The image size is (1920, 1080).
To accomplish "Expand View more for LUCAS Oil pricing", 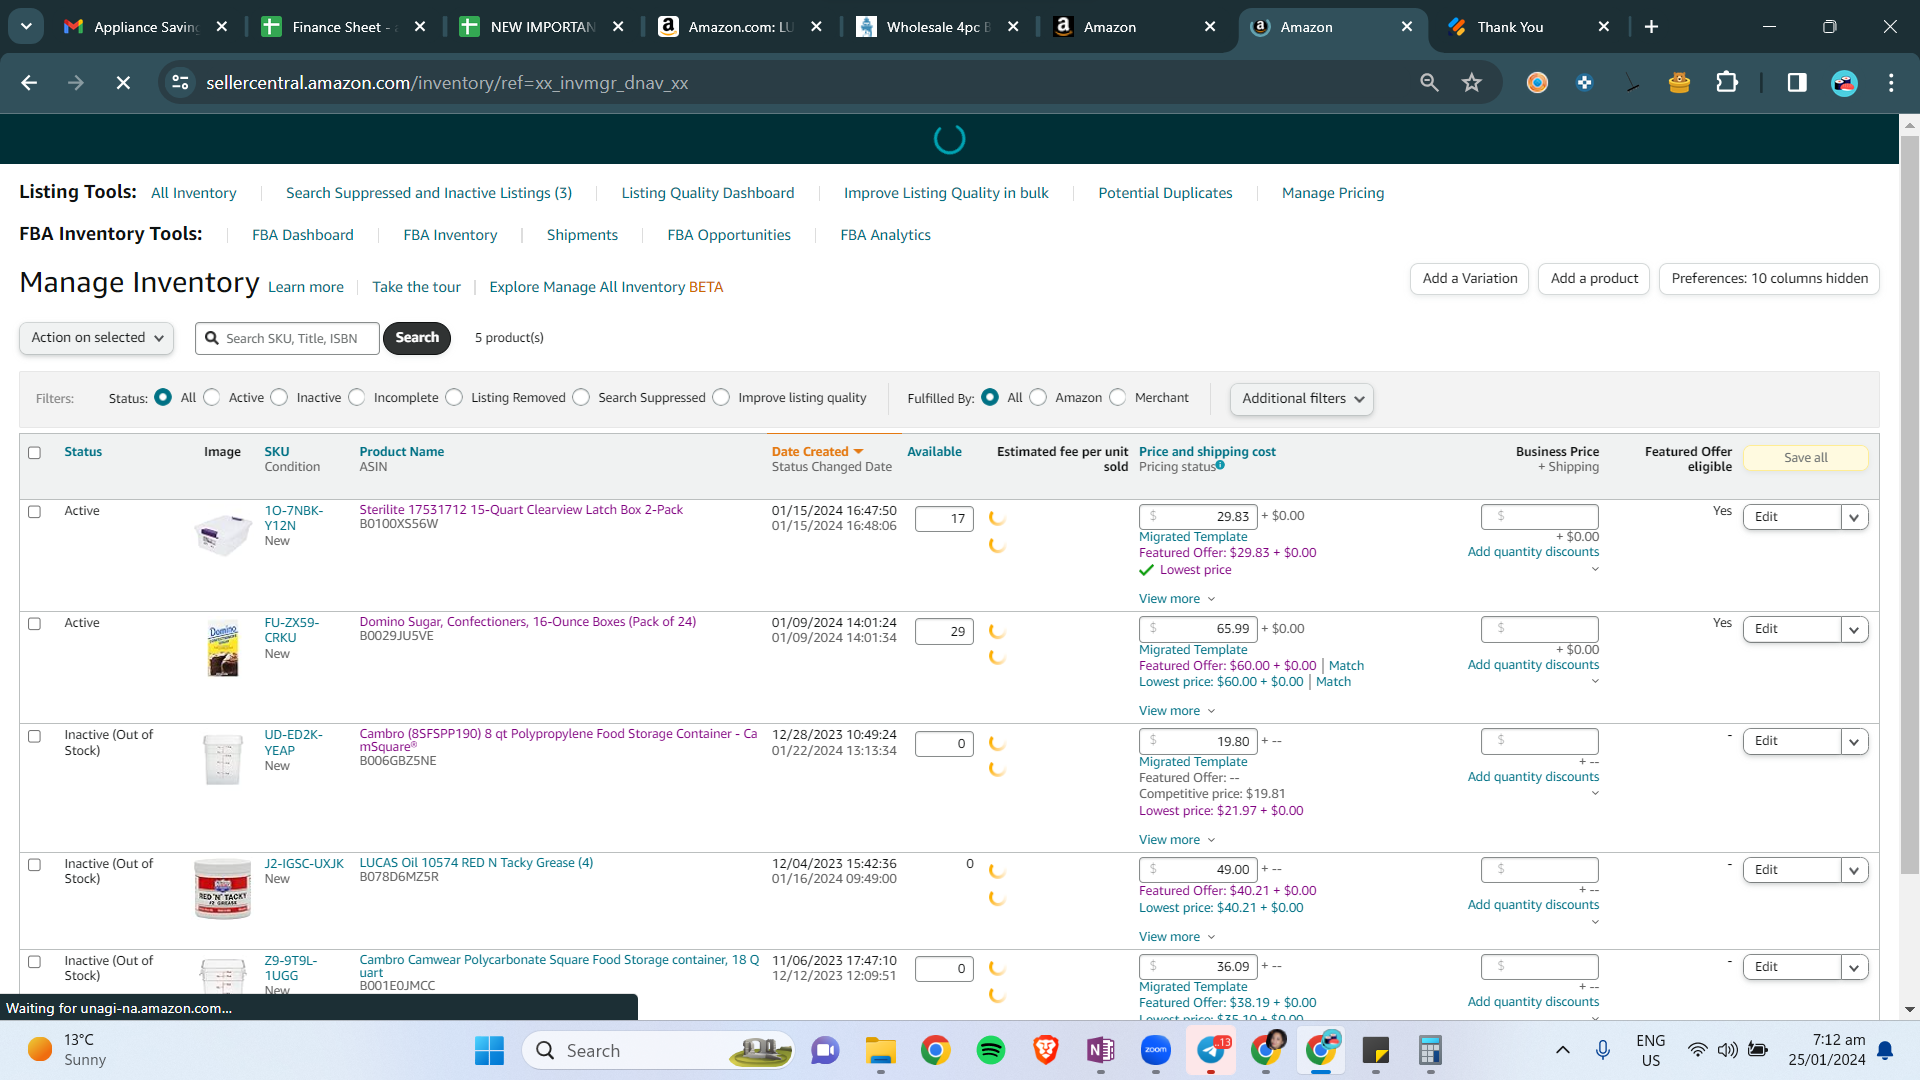I will tap(1177, 937).
